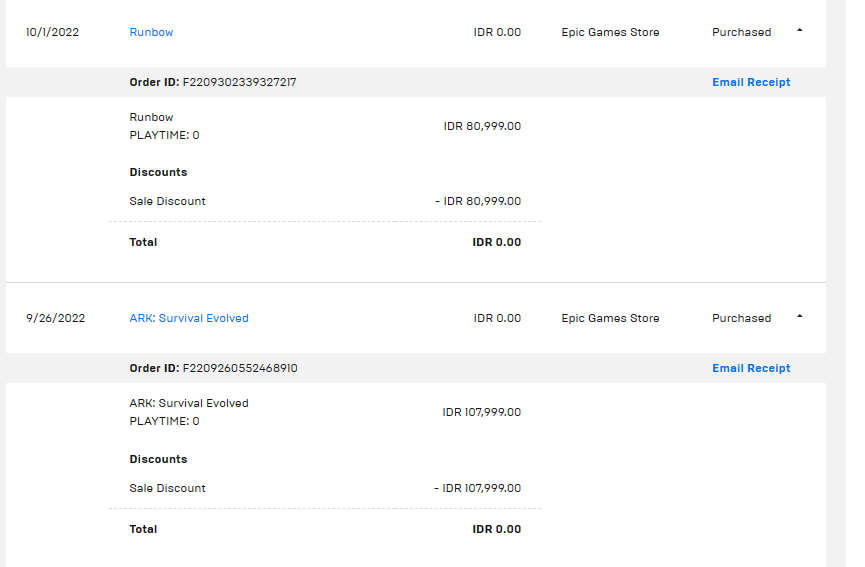This screenshot has height=567, width=865.
Task: Click the Discounts heading under Runbow
Action: [158, 172]
